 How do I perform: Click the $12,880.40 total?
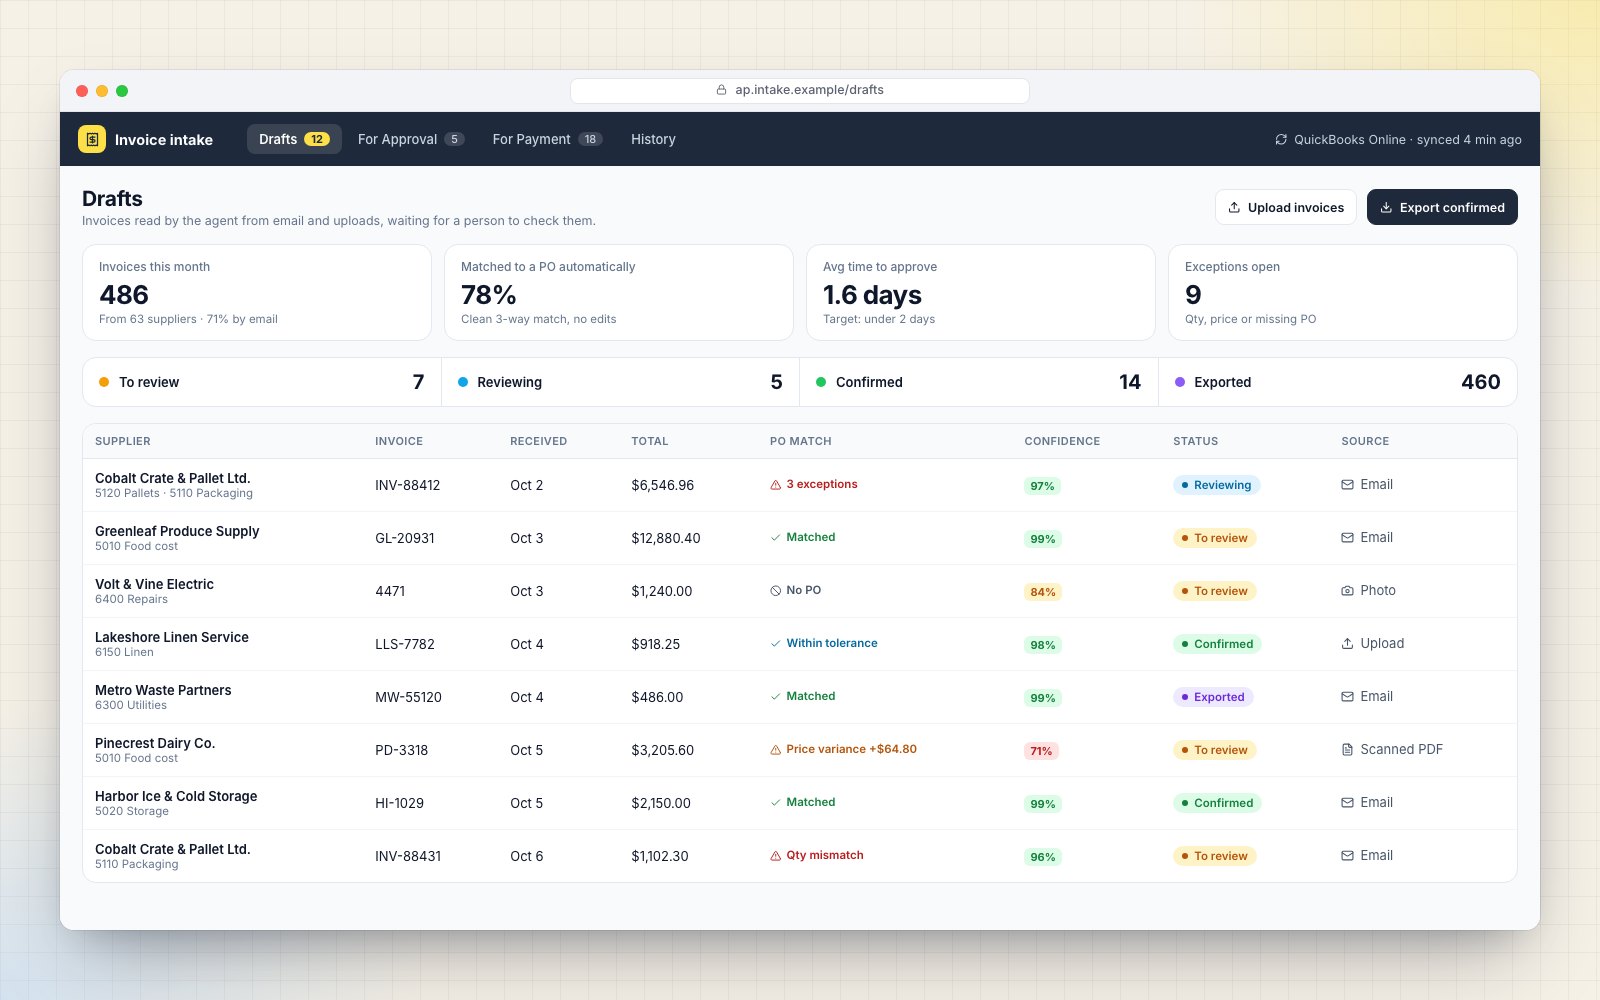[x=666, y=538]
